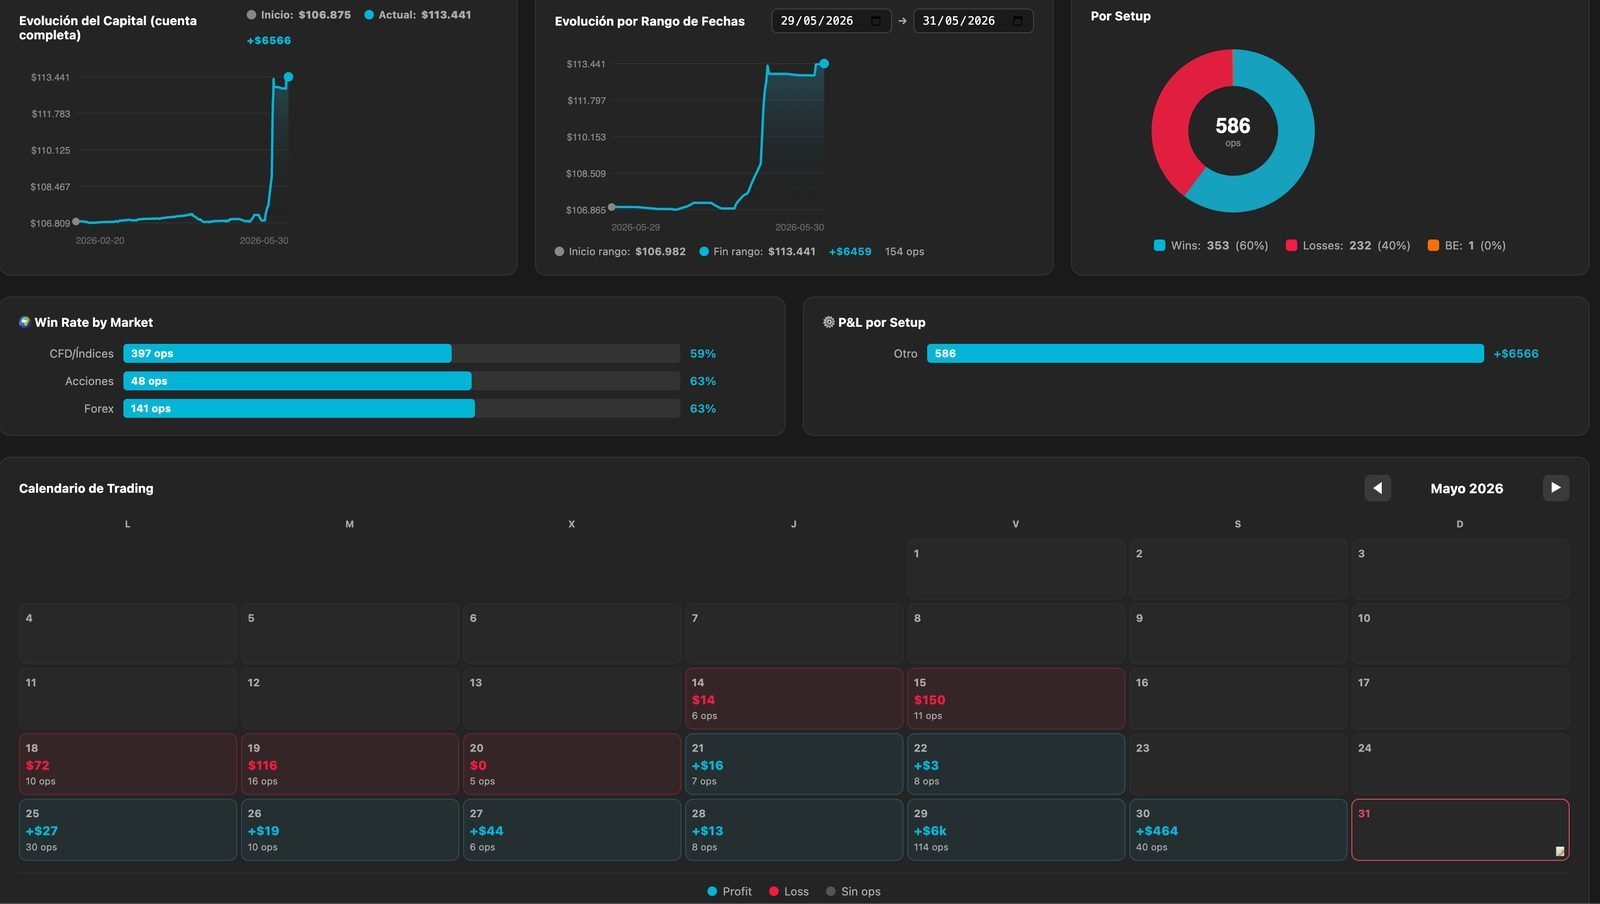
Task: Select the CFD/Índices 397 ops bar
Action: click(x=287, y=353)
